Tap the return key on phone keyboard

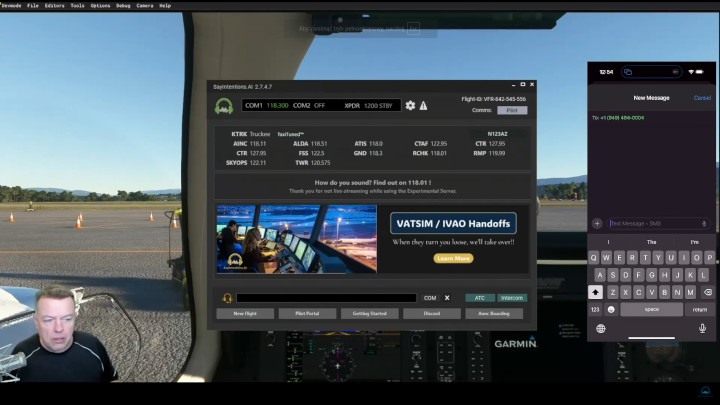[x=699, y=309]
